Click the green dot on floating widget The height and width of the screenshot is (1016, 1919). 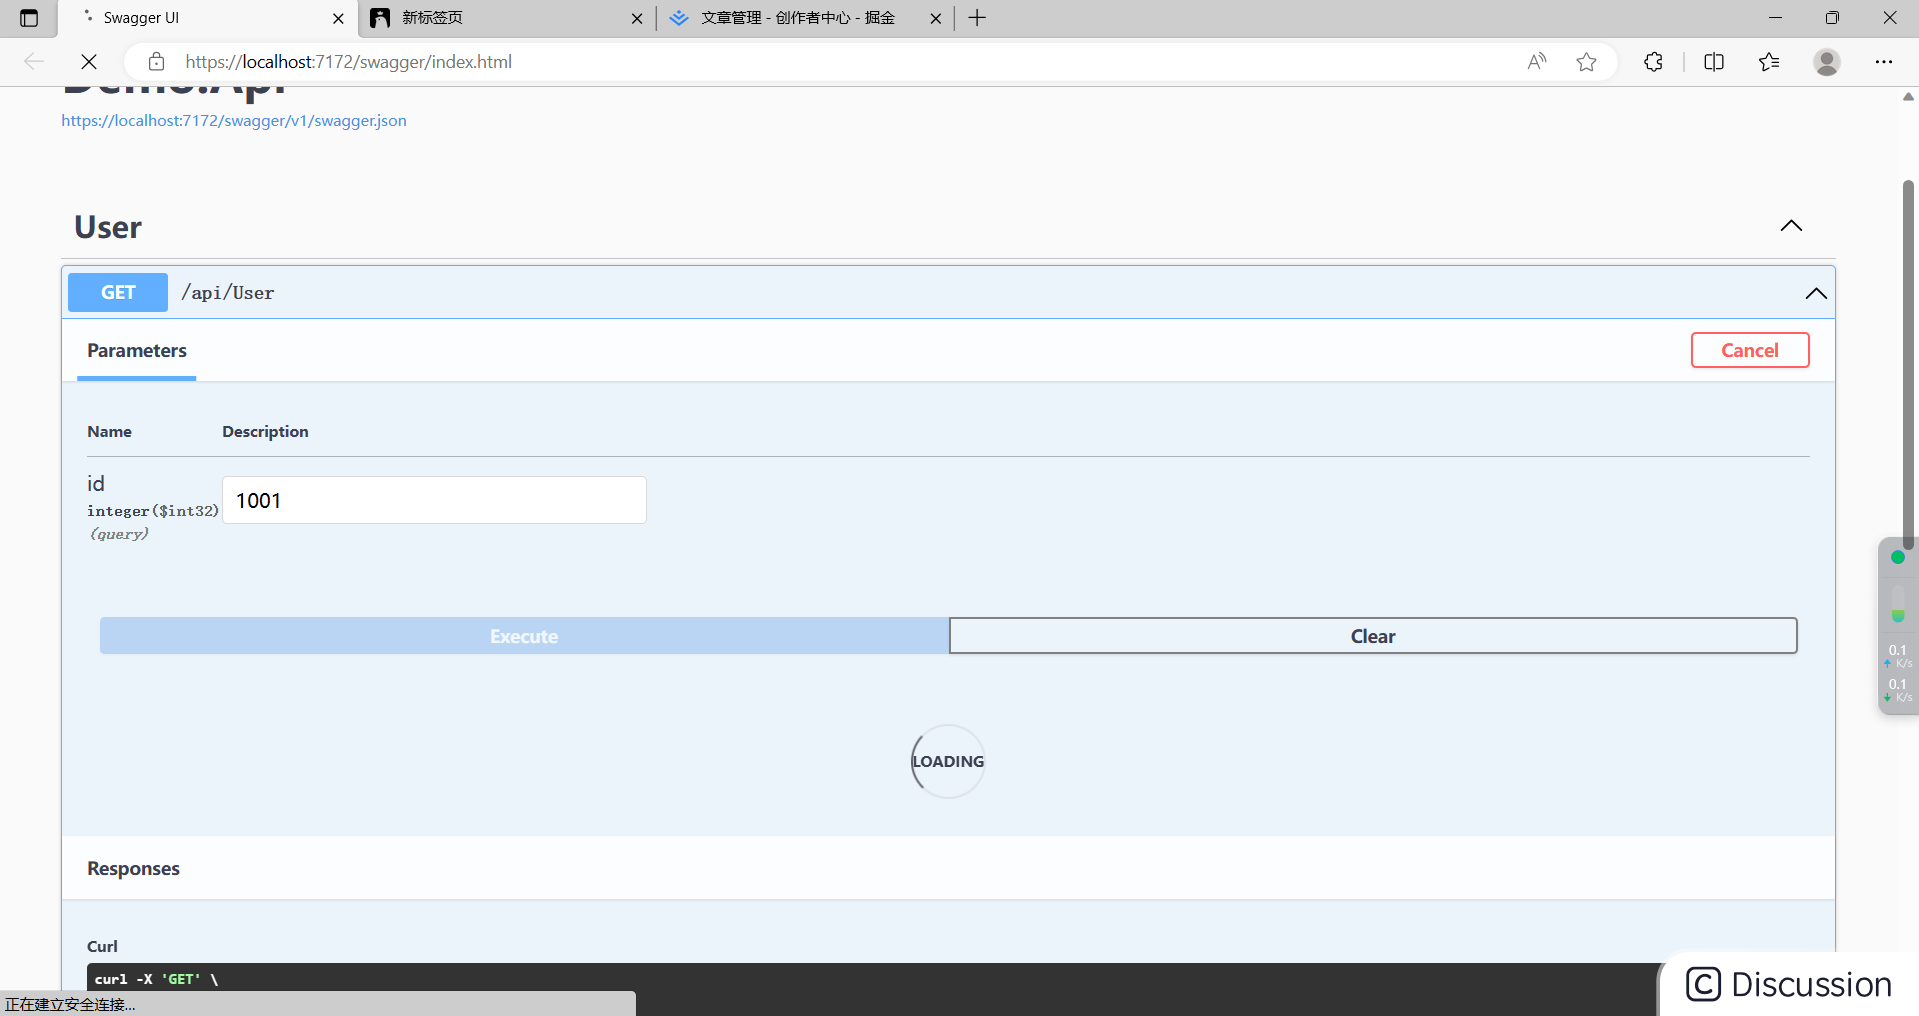pyautogui.click(x=1898, y=558)
